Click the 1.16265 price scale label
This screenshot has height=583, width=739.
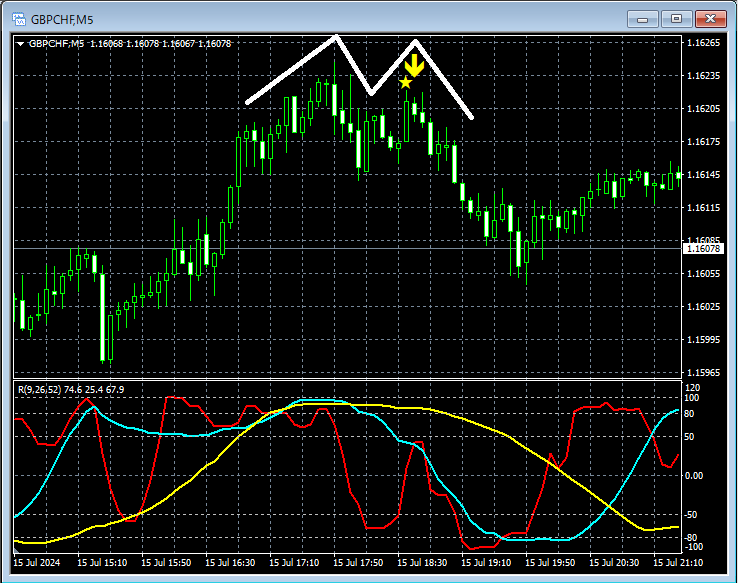(x=704, y=43)
